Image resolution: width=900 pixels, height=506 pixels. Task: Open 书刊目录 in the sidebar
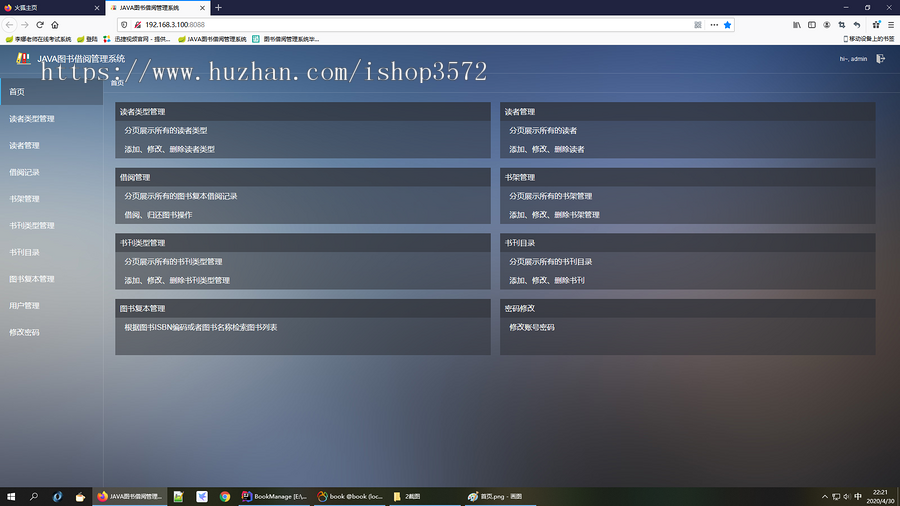coord(52,252)
